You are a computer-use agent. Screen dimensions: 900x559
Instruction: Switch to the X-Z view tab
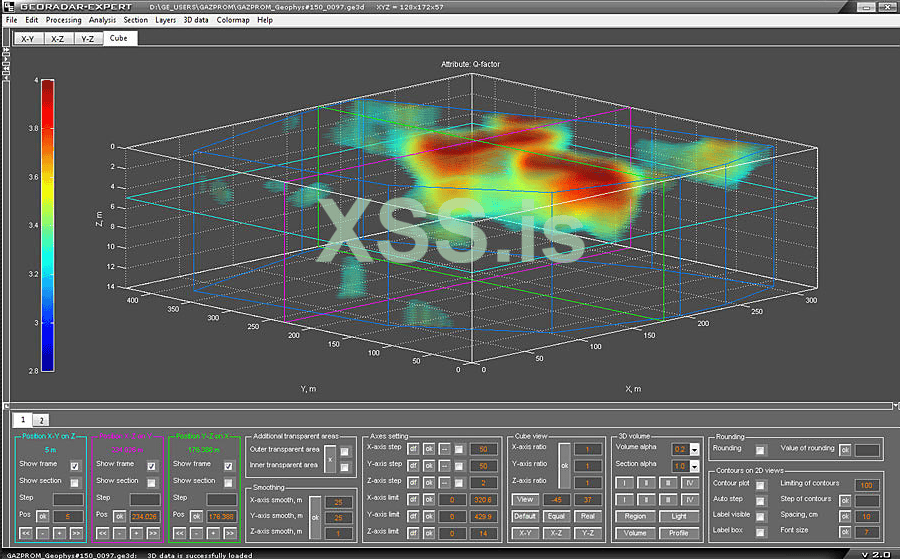pos(58,38)
